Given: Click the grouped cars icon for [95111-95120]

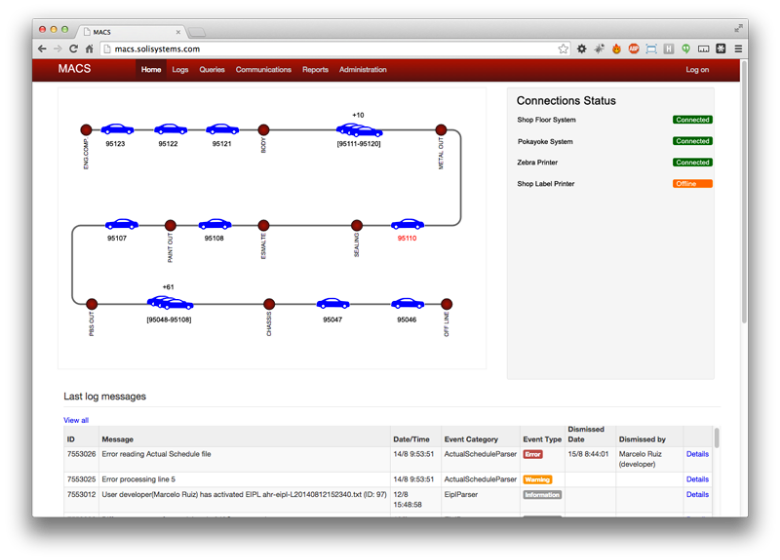Looking at the screenshot, I should [x=359, y=130].
